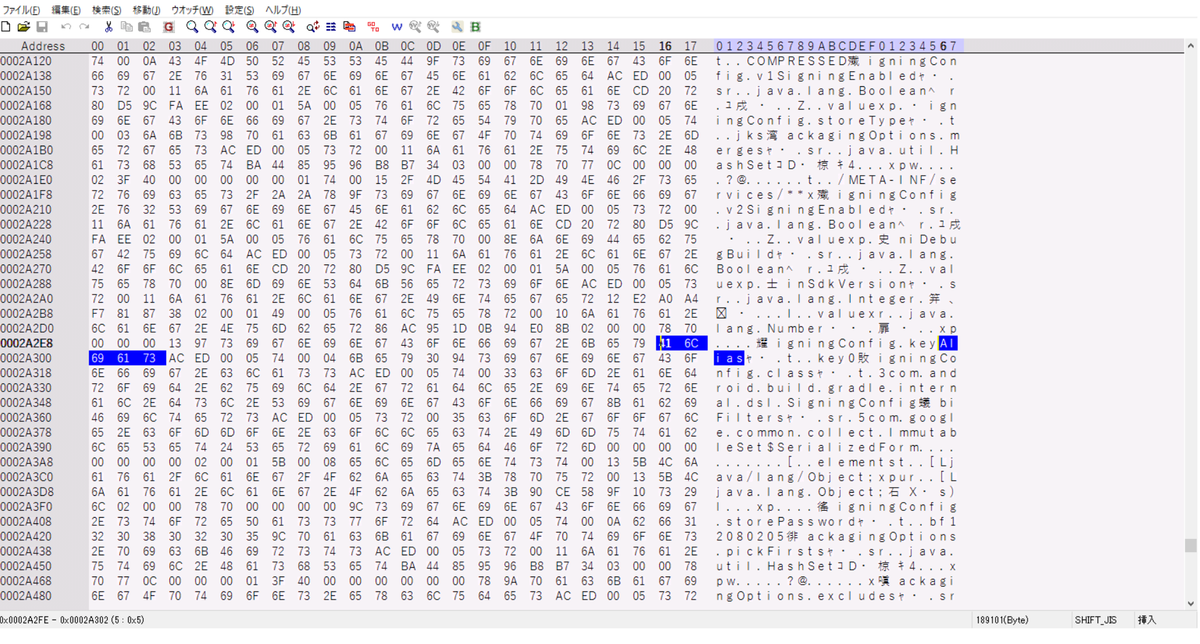Click the Address column header
The width and height of the screenshot is (1200, 644).
tap(44, 46)
